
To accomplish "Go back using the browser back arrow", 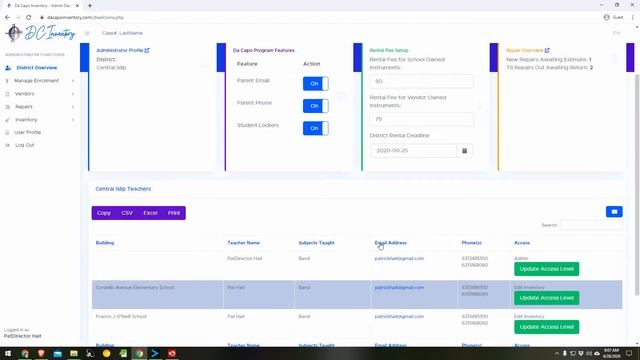I will click(x=7, y=18).
